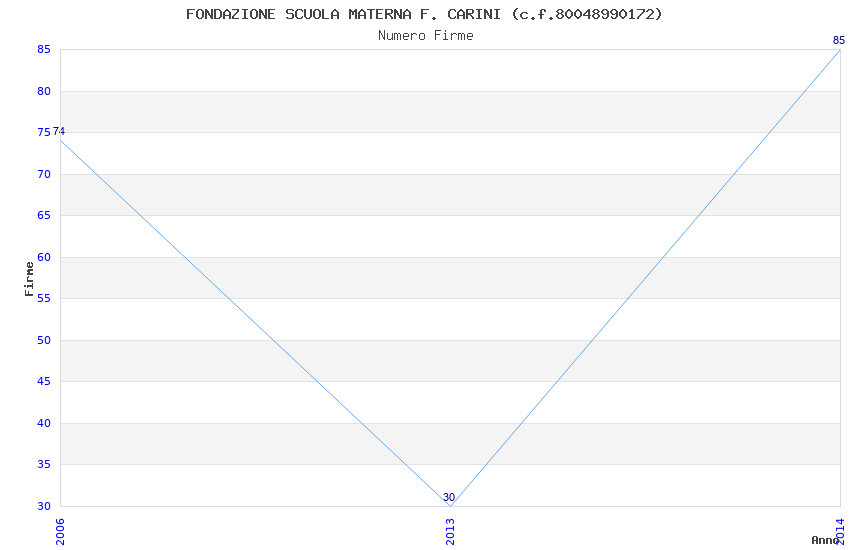Click the x-axis year 2014

(x=840, y=531)
